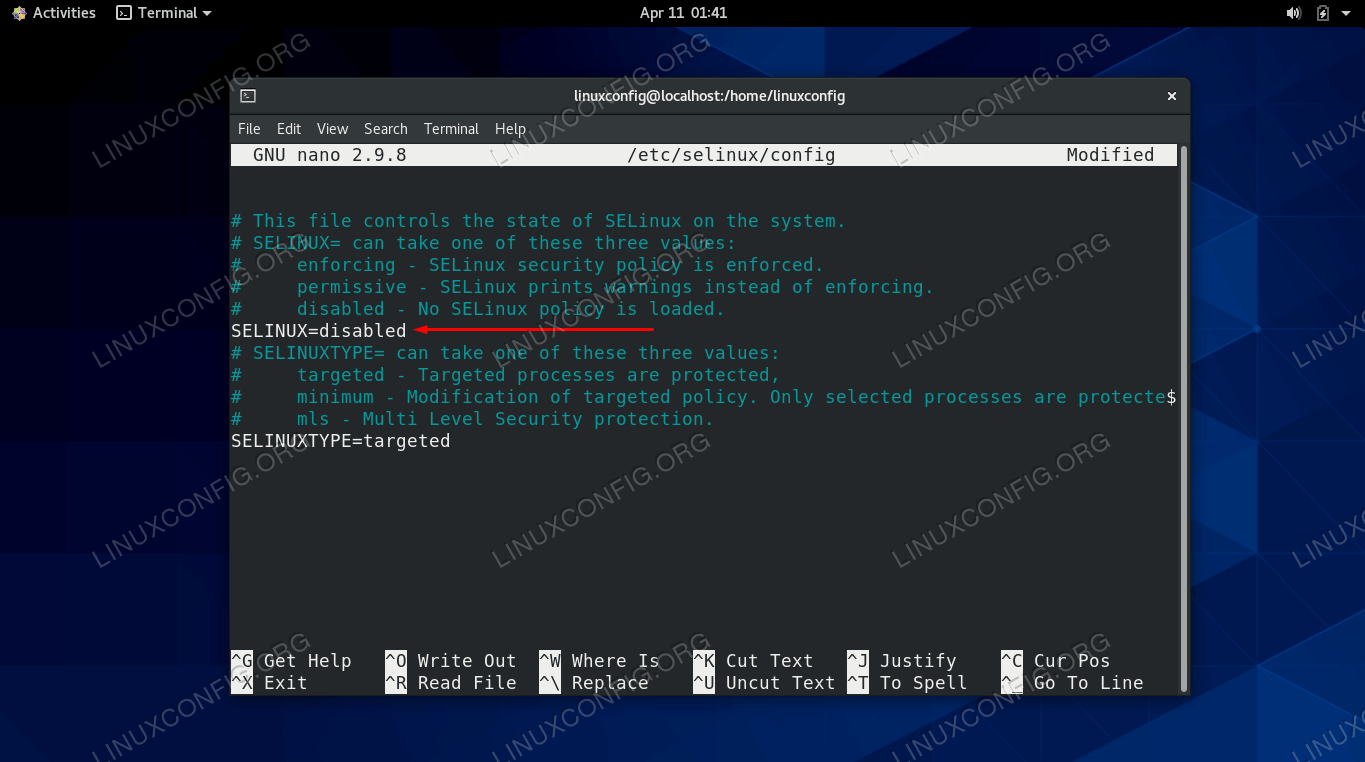Screen dimensions: 1365x762
Task: Click the '^G Get Help' shortcut
Action: (x=291, y=661)
